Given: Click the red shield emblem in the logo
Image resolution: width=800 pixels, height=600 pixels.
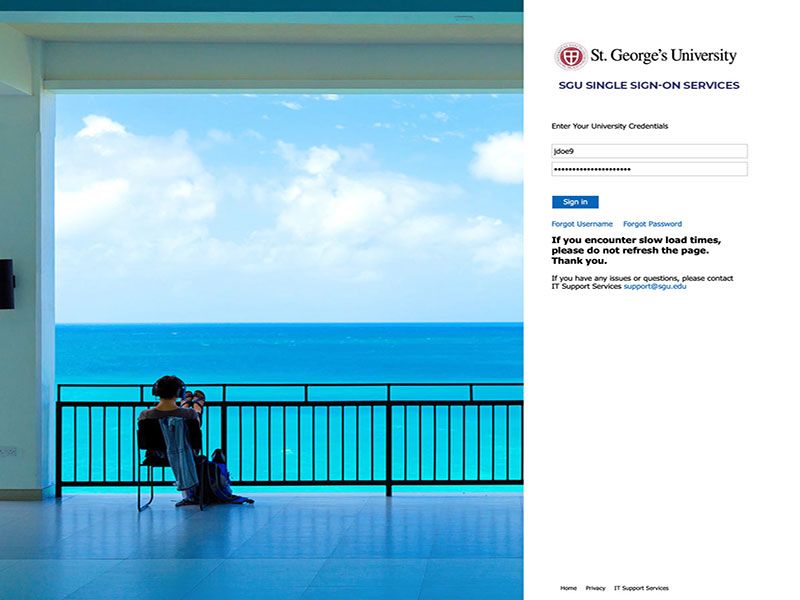Looking at the screenshot, I should click(x=570, y=55).
